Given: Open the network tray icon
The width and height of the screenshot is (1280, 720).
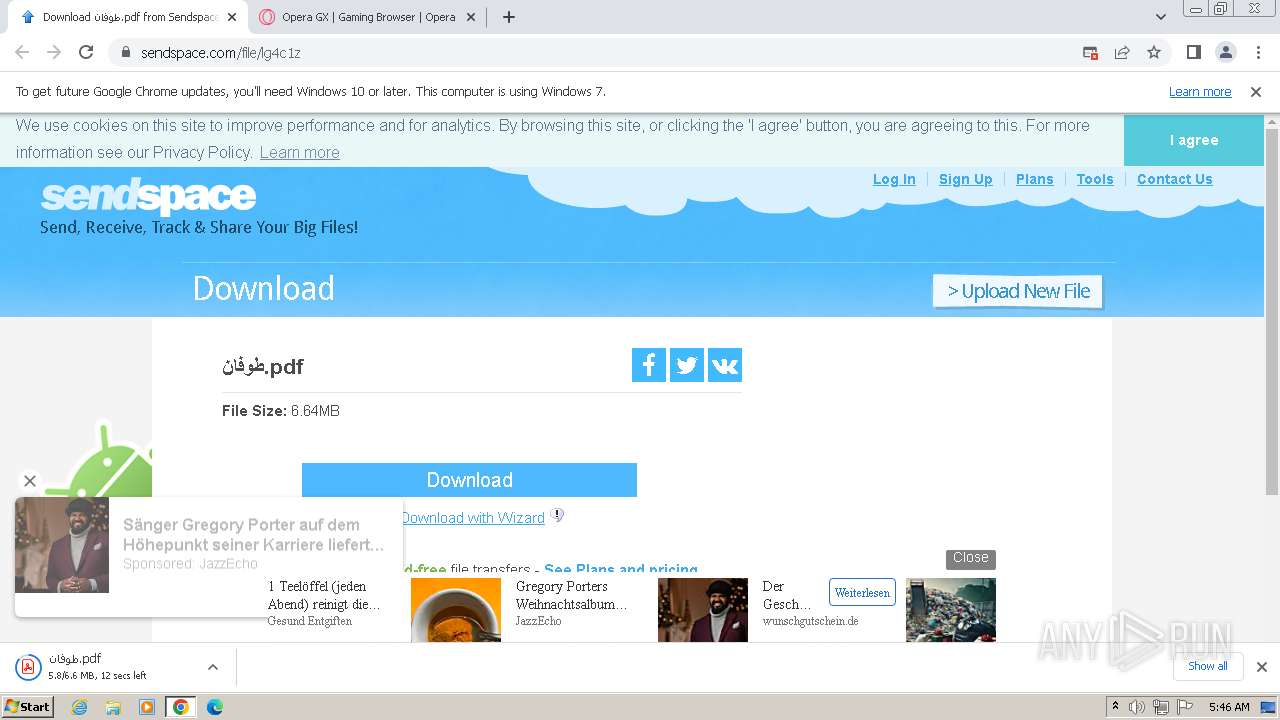Looking at the screenshot, I should [x=1160, y=707].
